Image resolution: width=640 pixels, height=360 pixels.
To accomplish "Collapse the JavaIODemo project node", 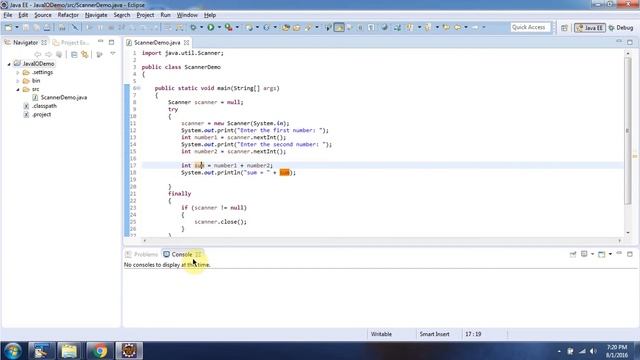I will click(9, 64).
